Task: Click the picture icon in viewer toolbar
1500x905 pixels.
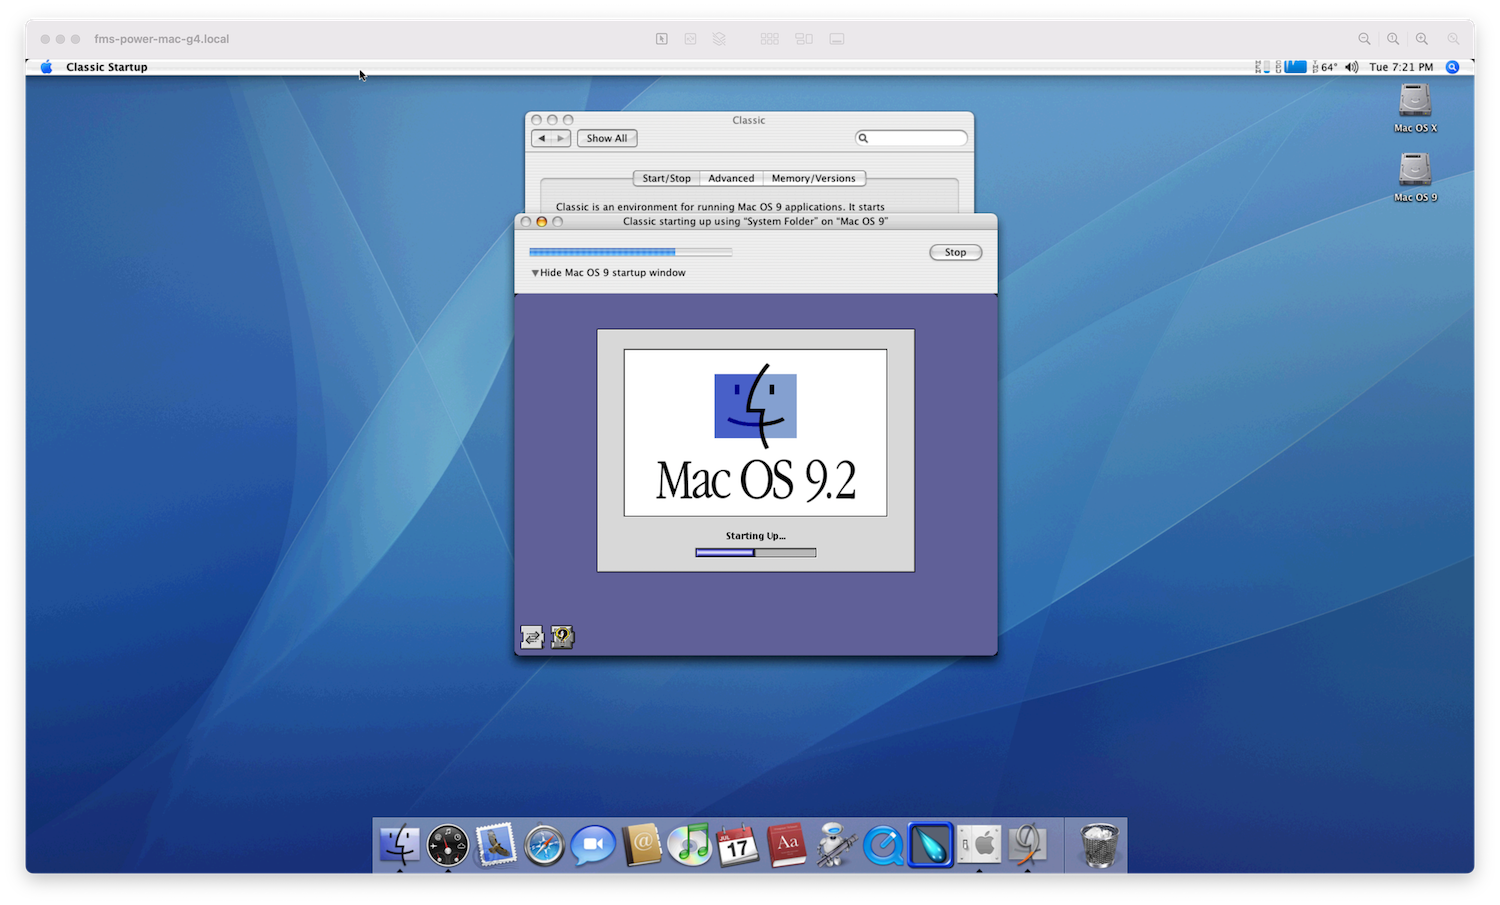Action: [x=690, y=39]
